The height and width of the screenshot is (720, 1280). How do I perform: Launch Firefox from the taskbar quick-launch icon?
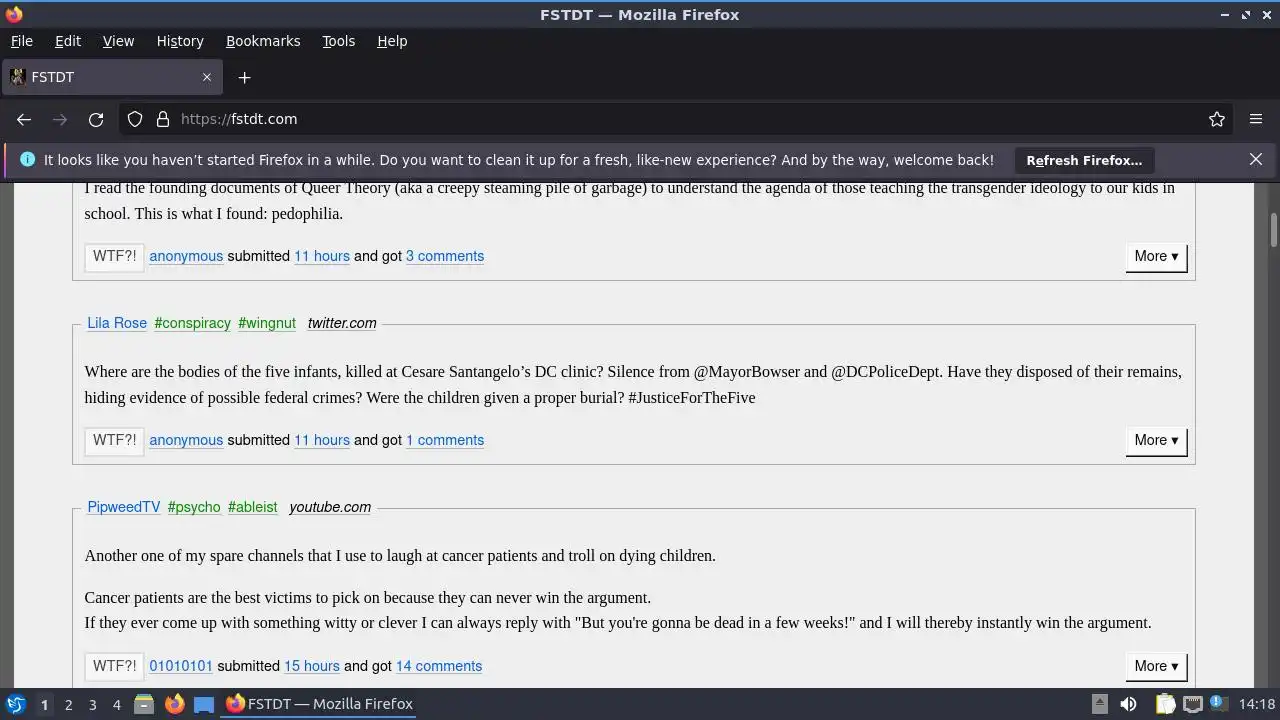(x=174, y=704)
